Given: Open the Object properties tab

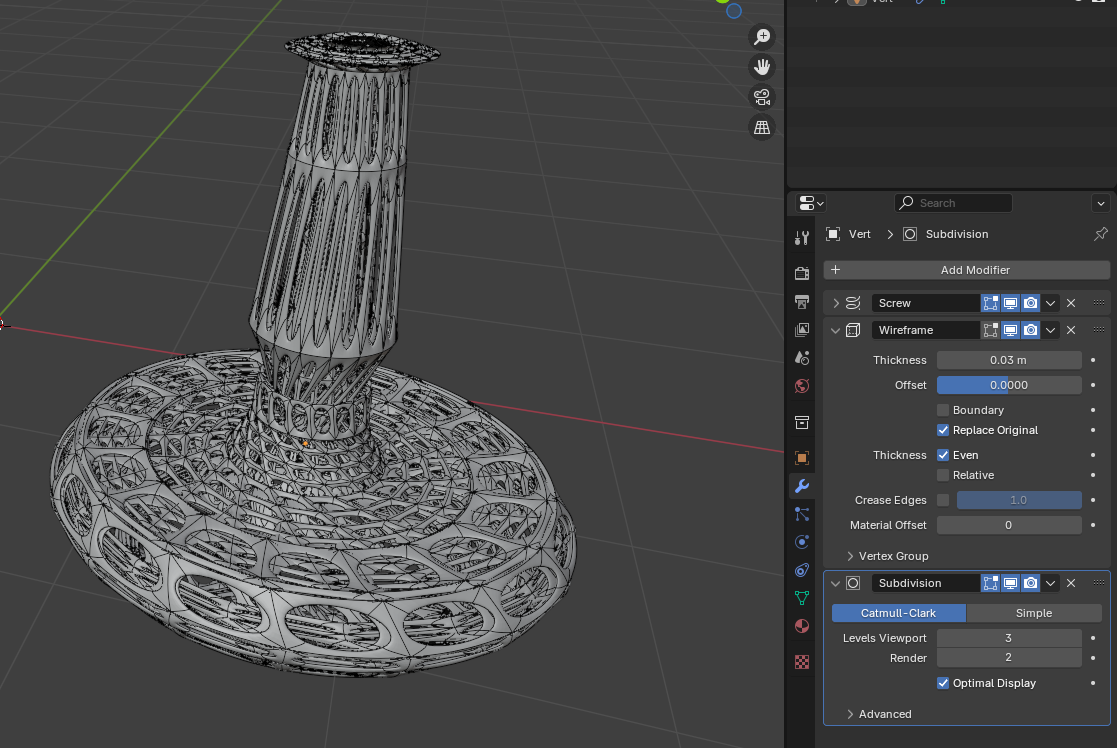Looking at the screenshot, I should coord(802,458).
